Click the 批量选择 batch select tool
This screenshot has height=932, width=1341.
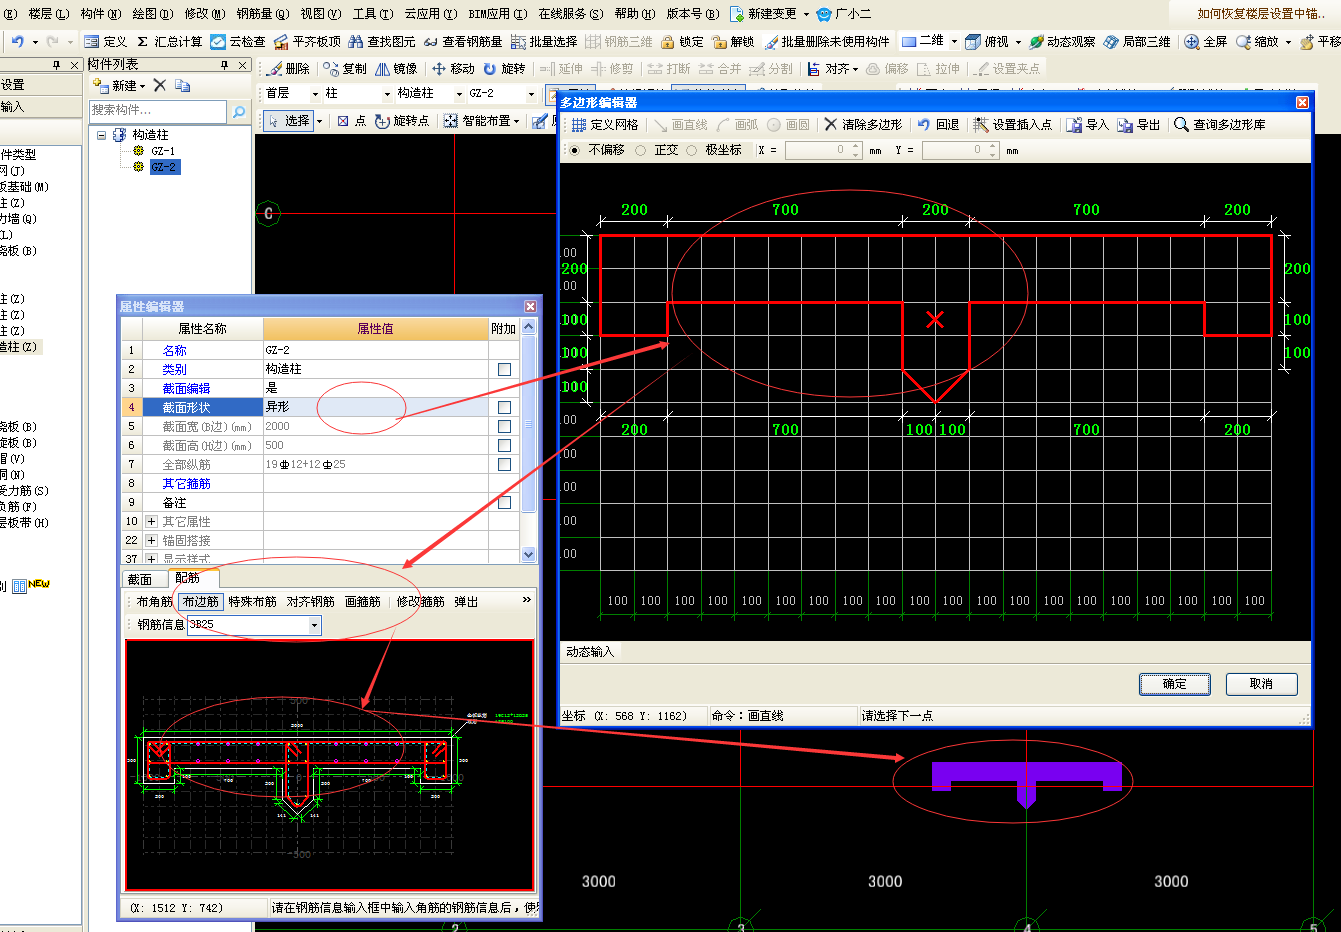[544, 41]
